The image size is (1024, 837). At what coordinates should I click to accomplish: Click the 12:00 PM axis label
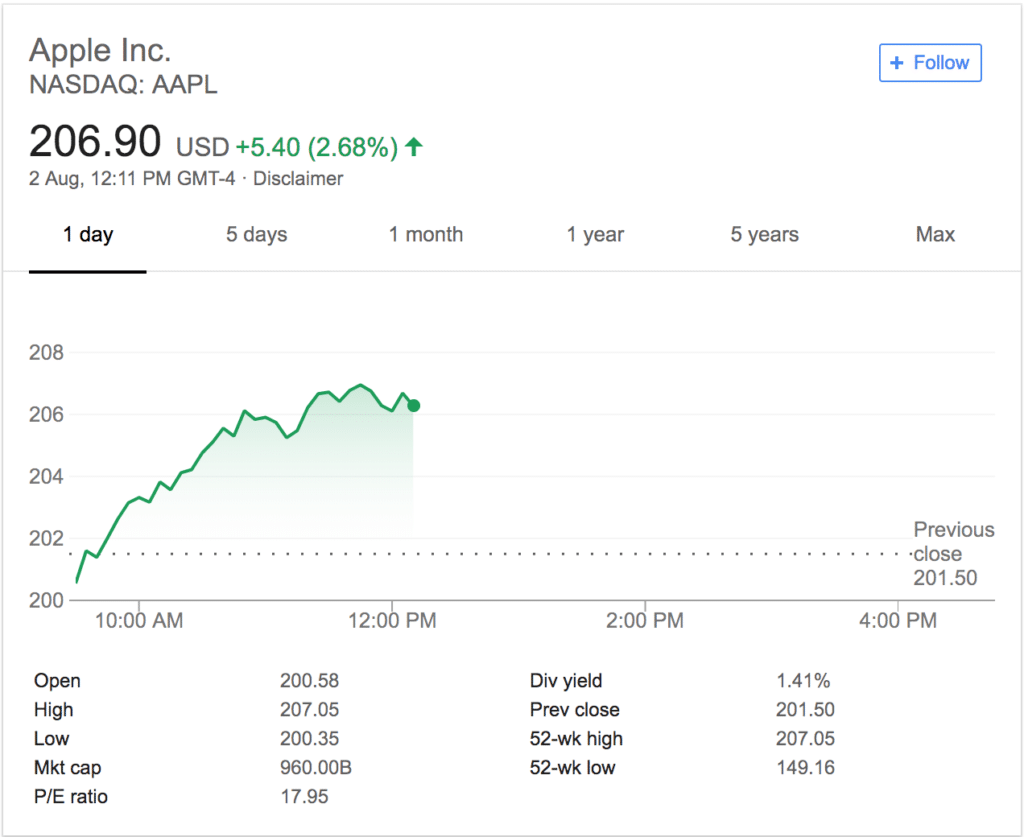point(392,621)
